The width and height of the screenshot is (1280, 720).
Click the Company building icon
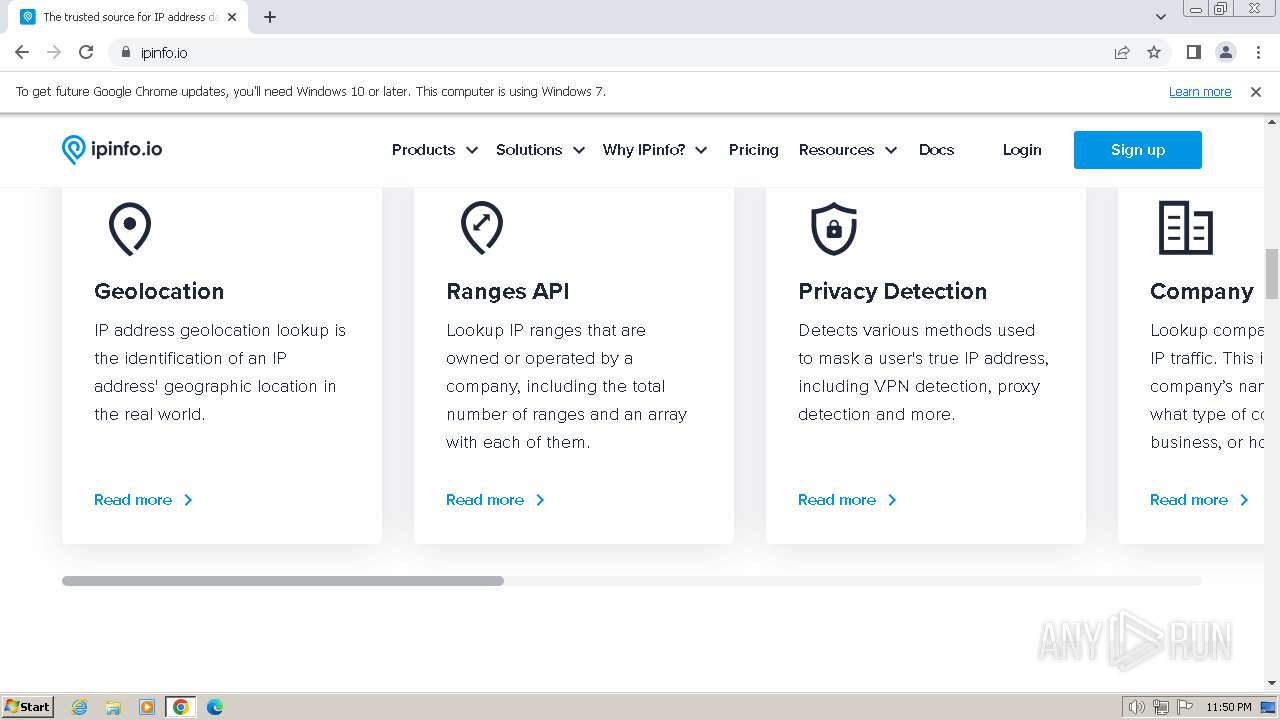click(1185, 228)
